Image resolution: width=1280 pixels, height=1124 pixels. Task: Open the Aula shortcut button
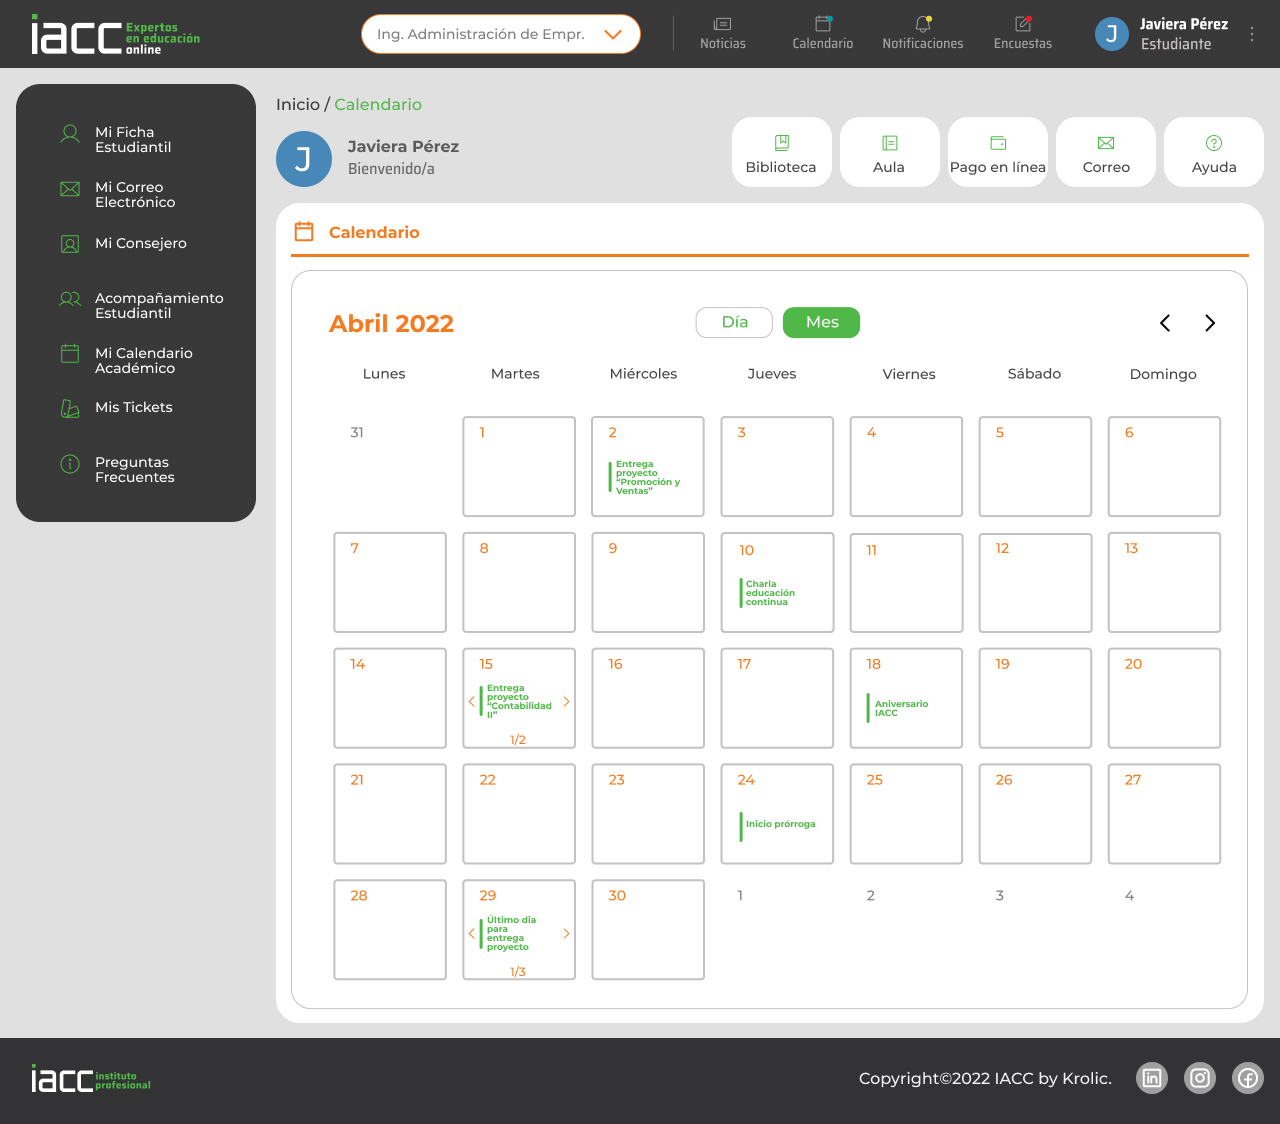pos(889,153)
